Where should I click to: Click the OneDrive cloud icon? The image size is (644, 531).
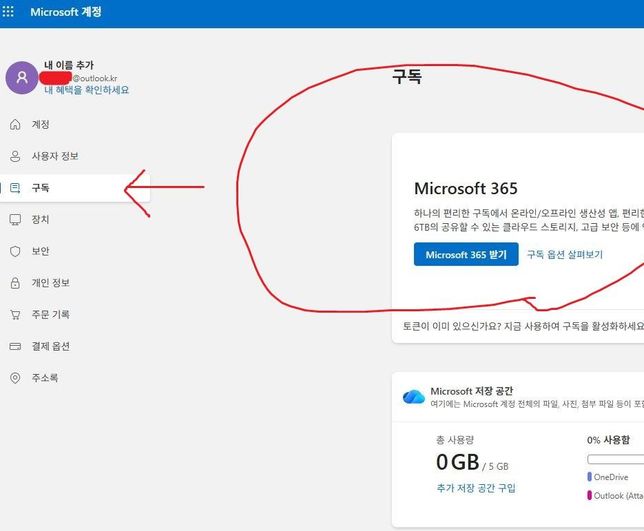point(414,397)
